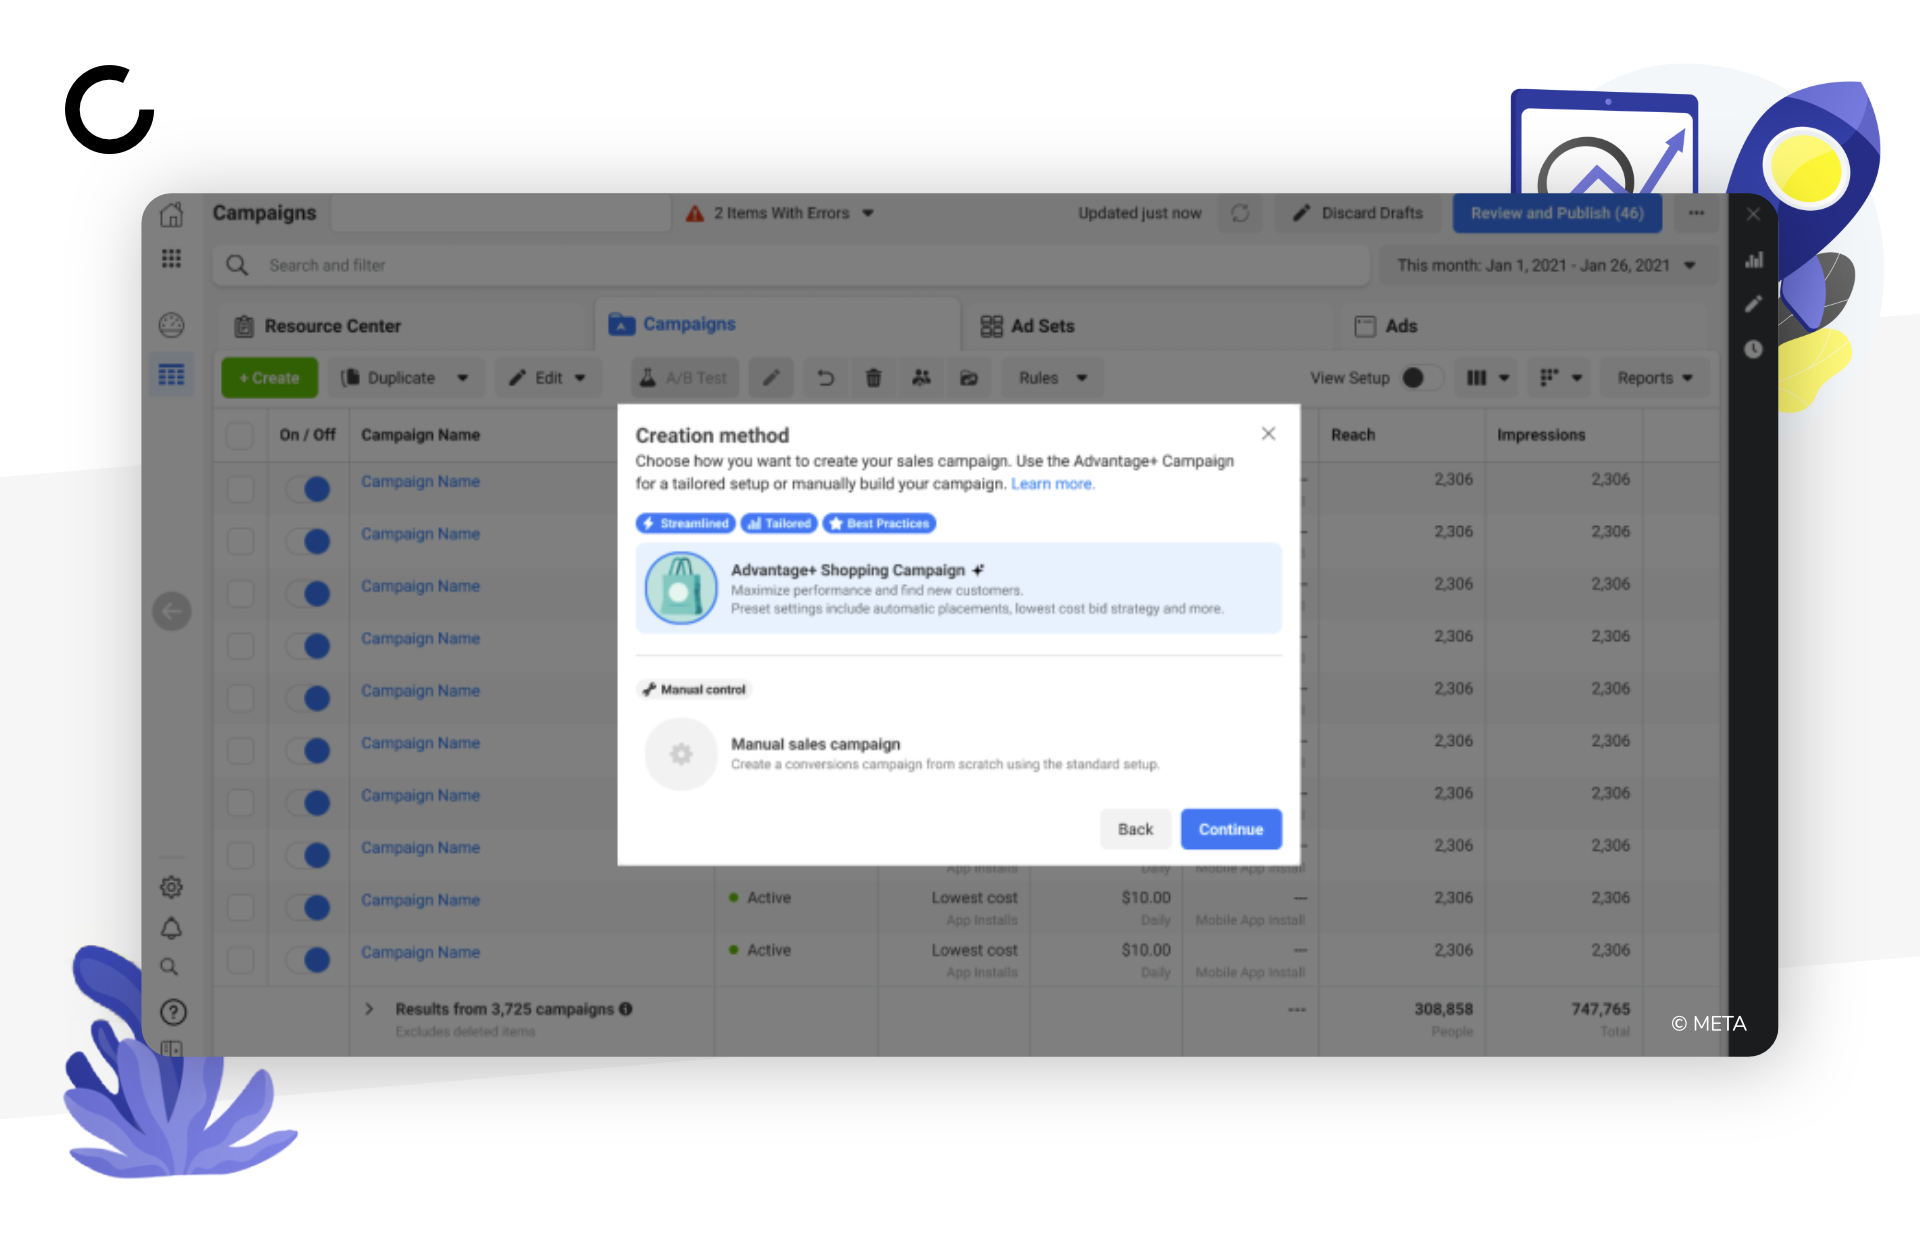1920x1250 pixels.
Task: Switch off the second campaign's On/Off toggle
Action: coord(308,541)
